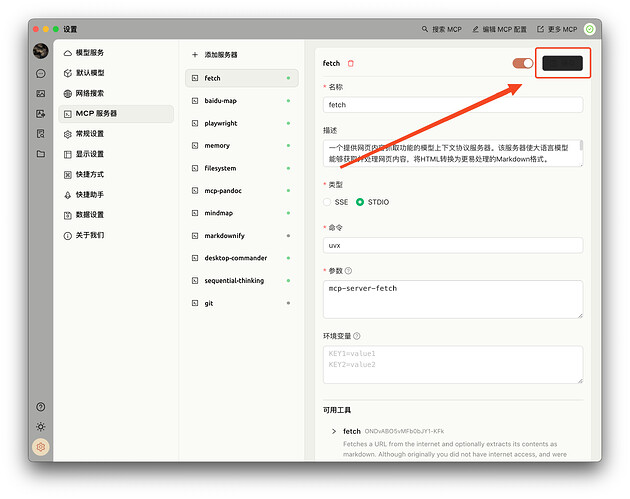Select markdownify server
The height and width of the screenshot is (499, 630).
point(241,235)
